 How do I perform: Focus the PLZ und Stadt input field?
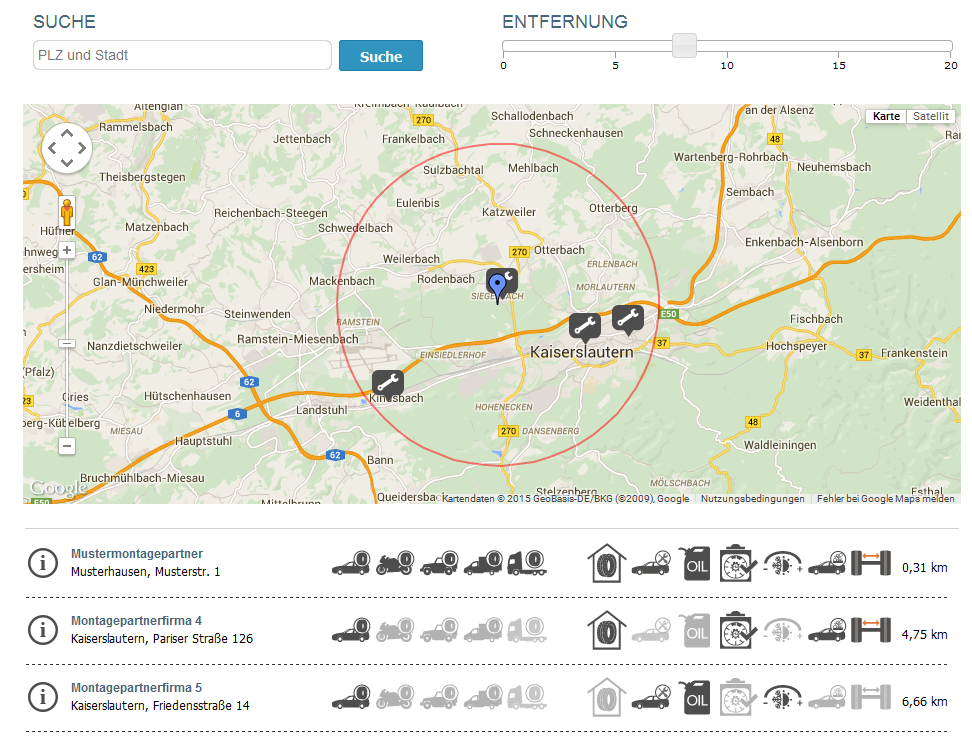point(182,55)
